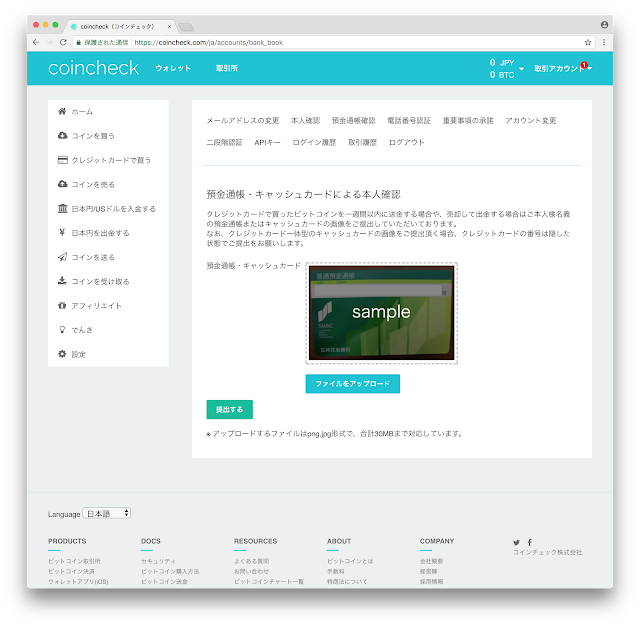
Task: Switch to 重要事項の承諾 tab
Action: [468, 120]
